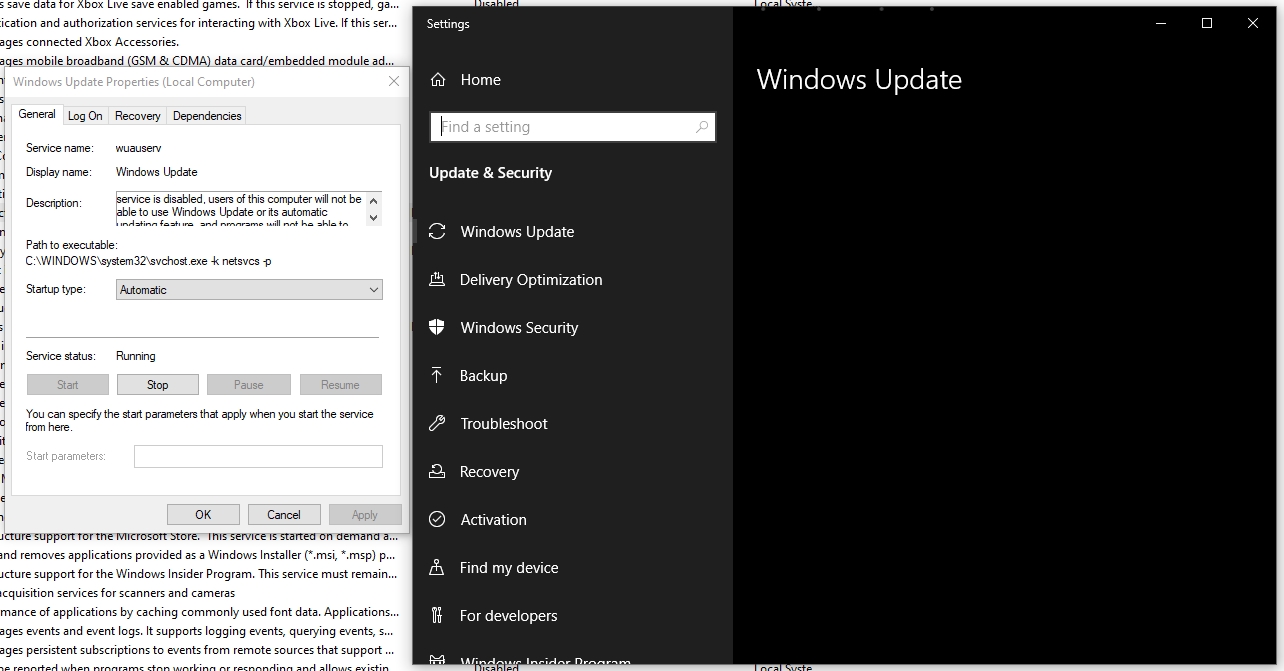Stop the Windows Update service
The height and width of the screenshot is (671, 1284).
click(x=158, y=385)
